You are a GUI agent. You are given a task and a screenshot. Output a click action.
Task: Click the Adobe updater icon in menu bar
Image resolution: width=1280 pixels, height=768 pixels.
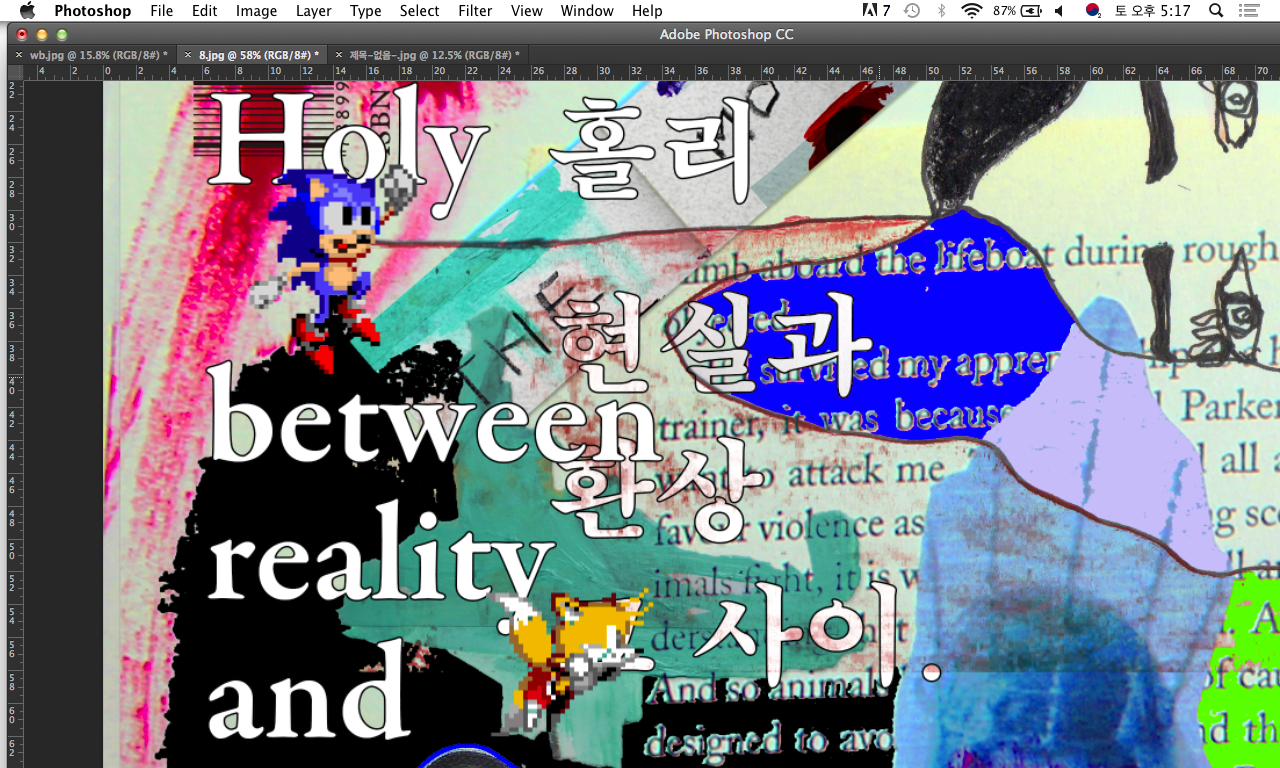[876, 11]
